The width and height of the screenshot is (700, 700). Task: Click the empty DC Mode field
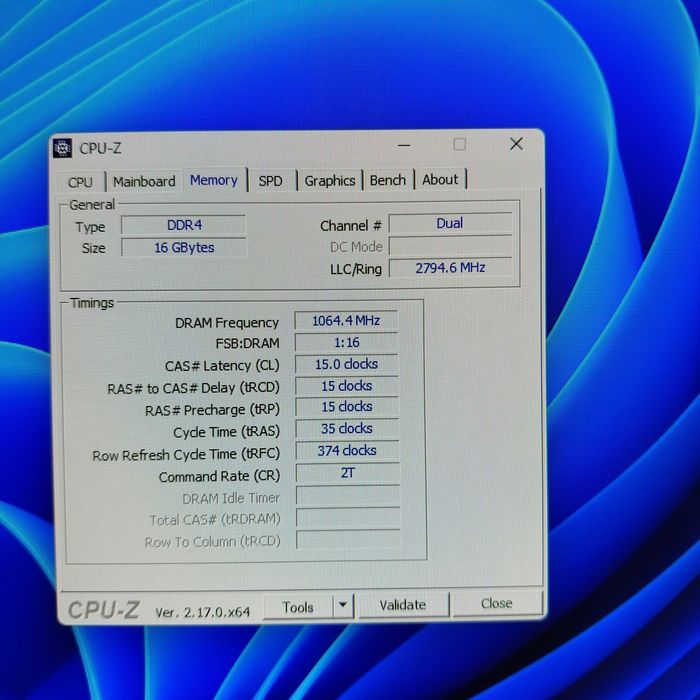tap(450, 246)
